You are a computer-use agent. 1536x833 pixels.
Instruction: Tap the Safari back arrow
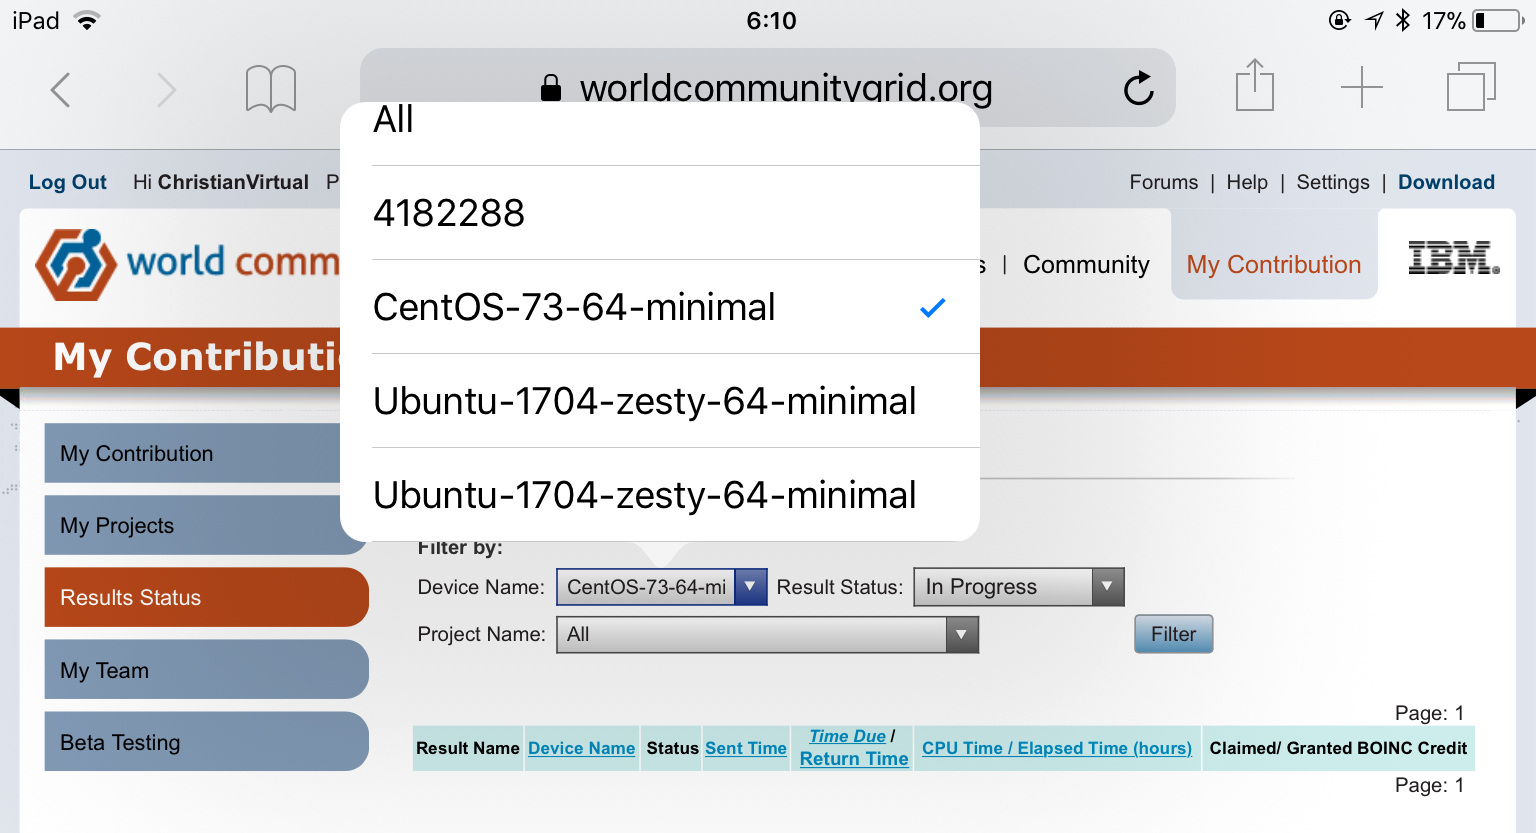click(61, 90)
